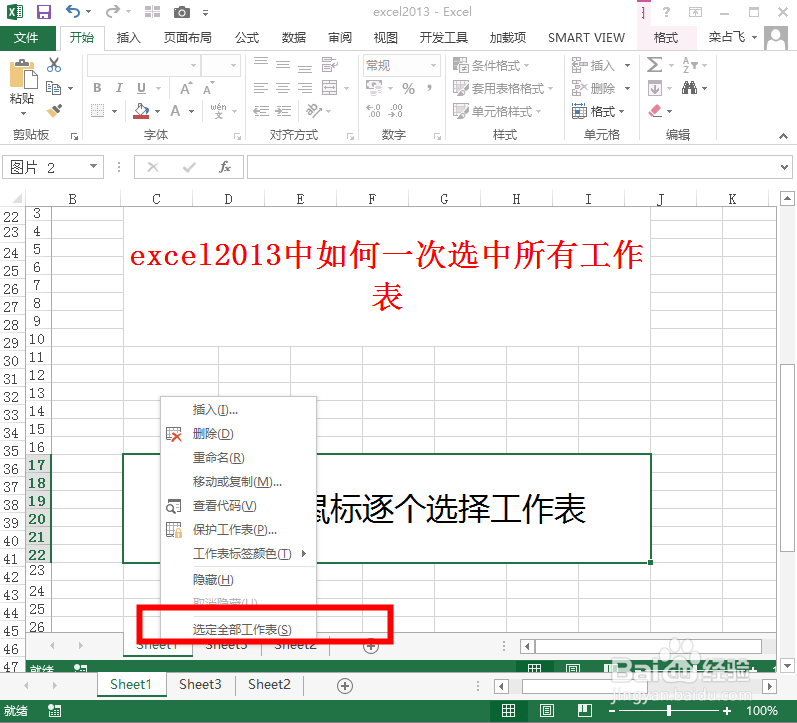This screenshot has width=797, height=723.
Task: Select align left alignment
Action: pyautogui.click(x=261, y=88)
